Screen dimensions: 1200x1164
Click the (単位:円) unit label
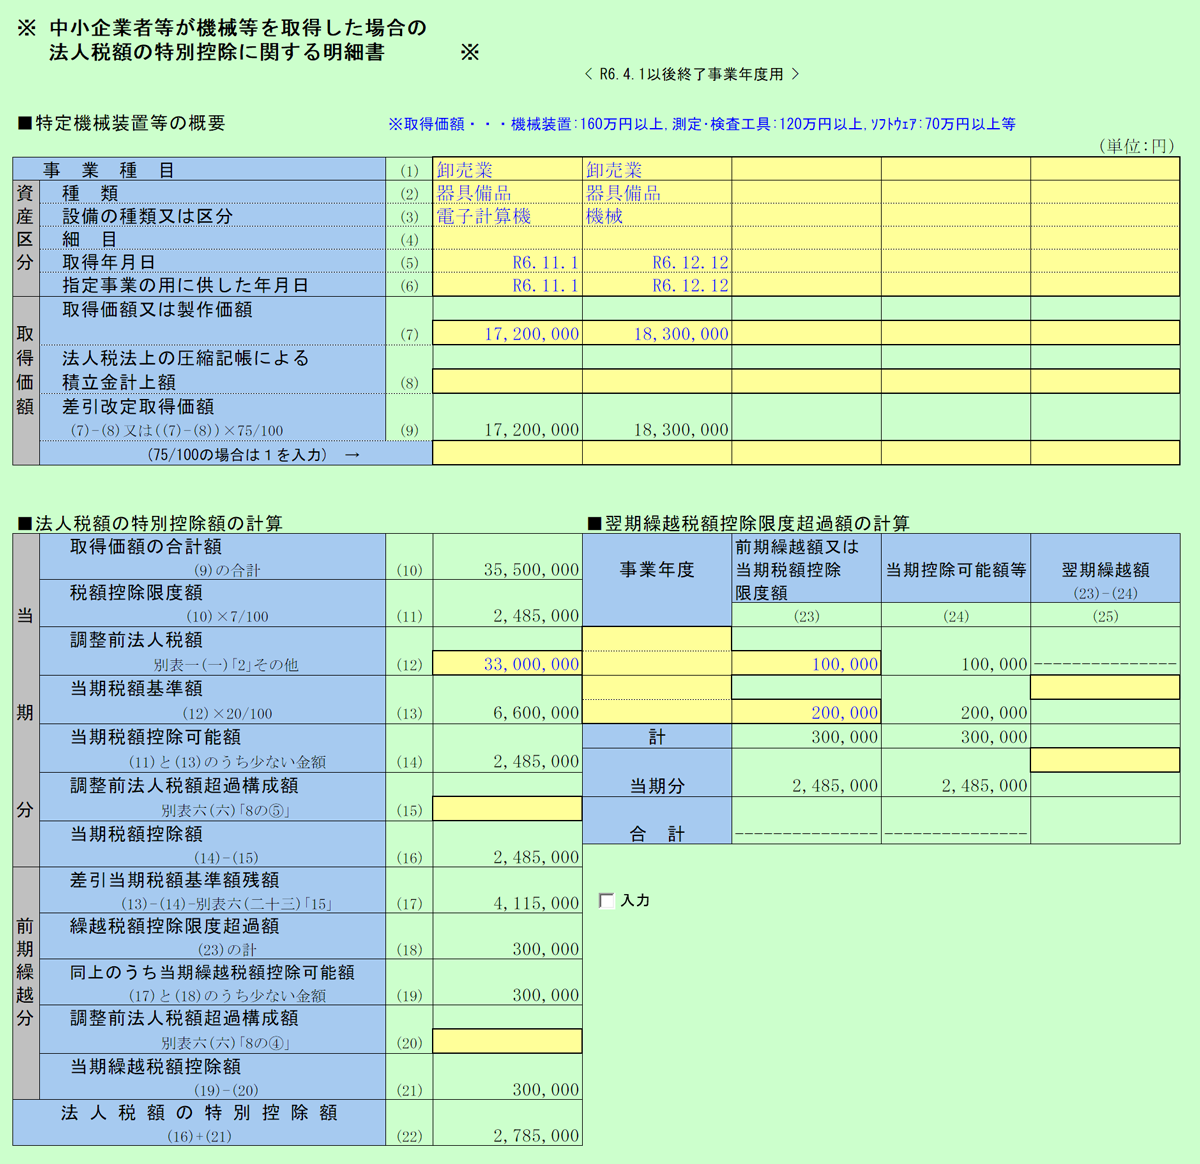[x=1137, y=146]
